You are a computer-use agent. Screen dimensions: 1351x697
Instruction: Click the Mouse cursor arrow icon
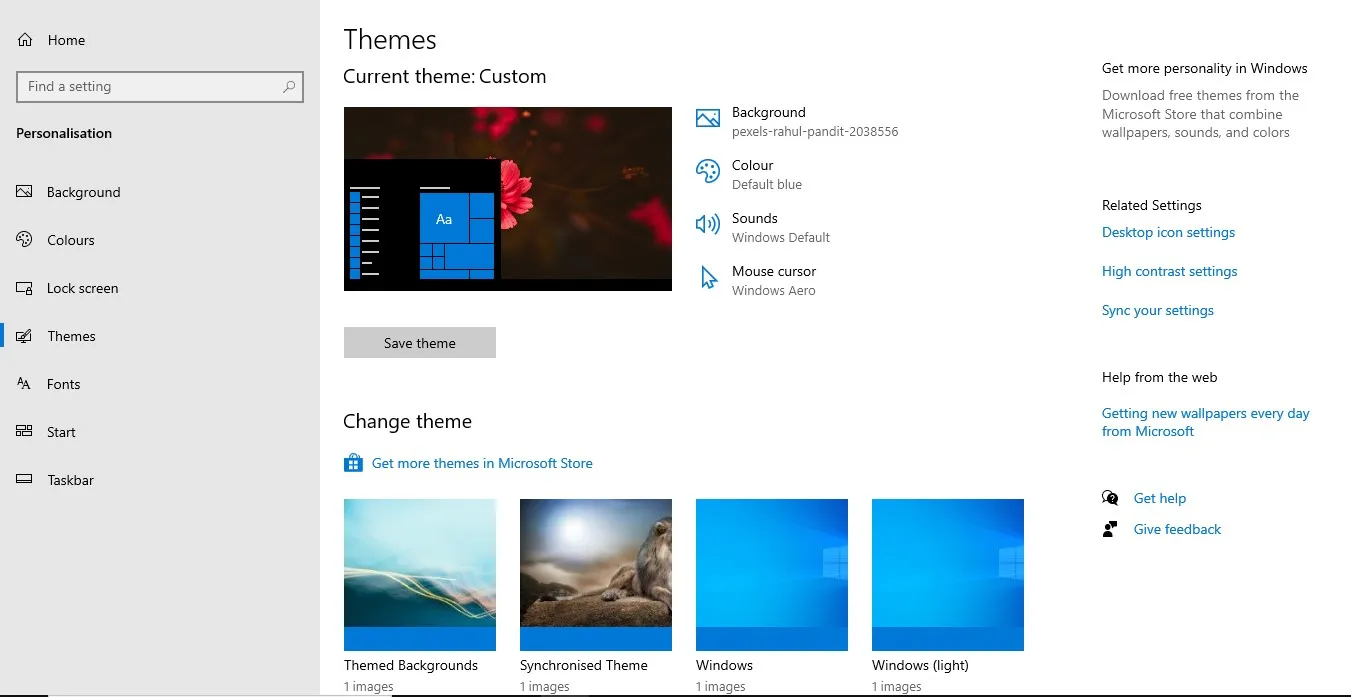pos(709,278)
